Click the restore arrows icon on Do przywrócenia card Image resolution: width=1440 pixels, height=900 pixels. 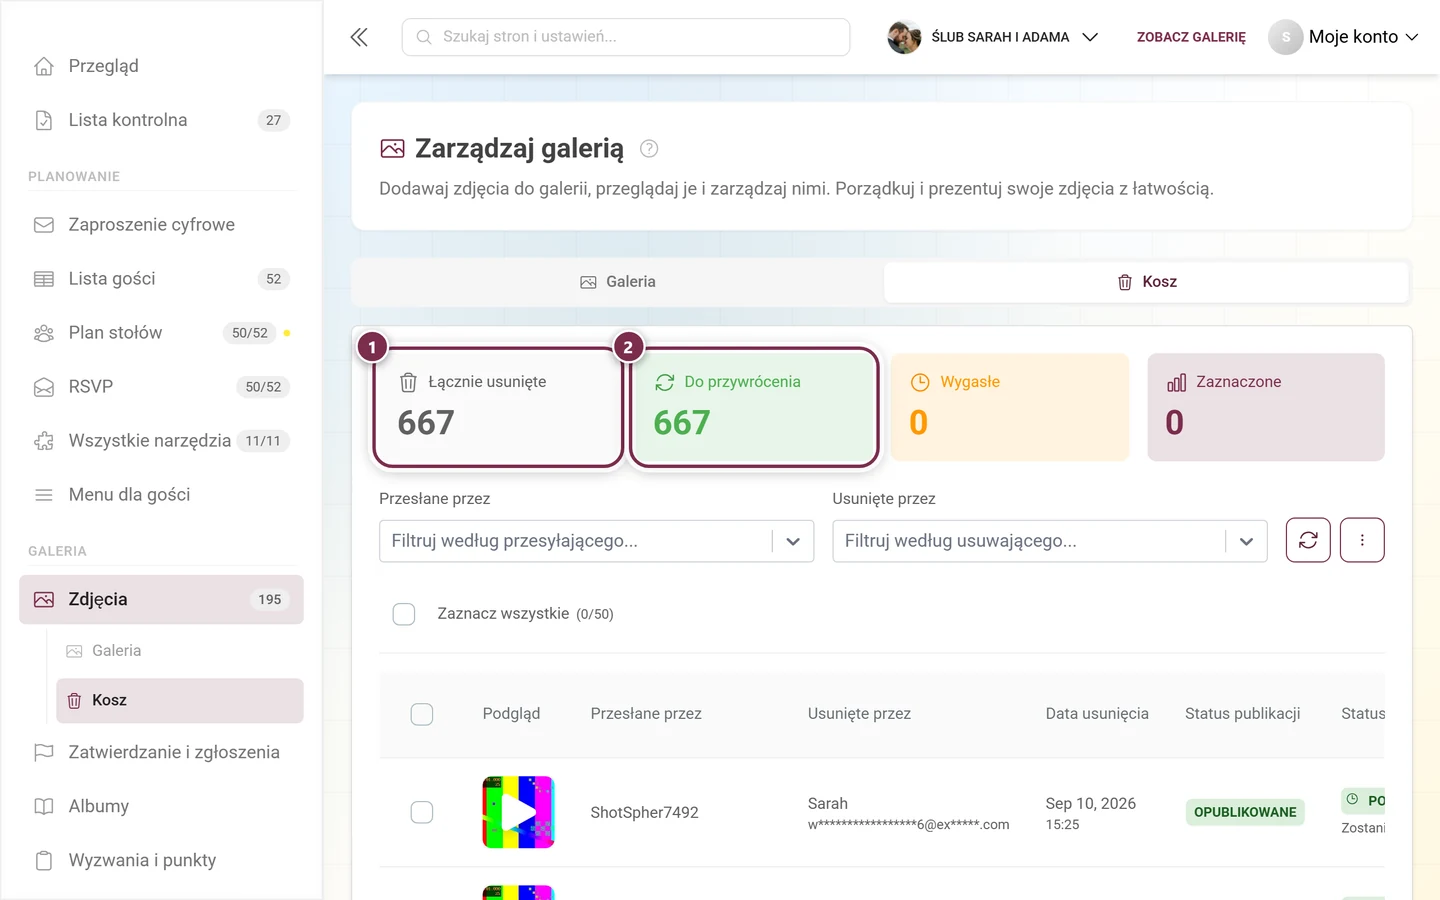(x=664, y=382)
